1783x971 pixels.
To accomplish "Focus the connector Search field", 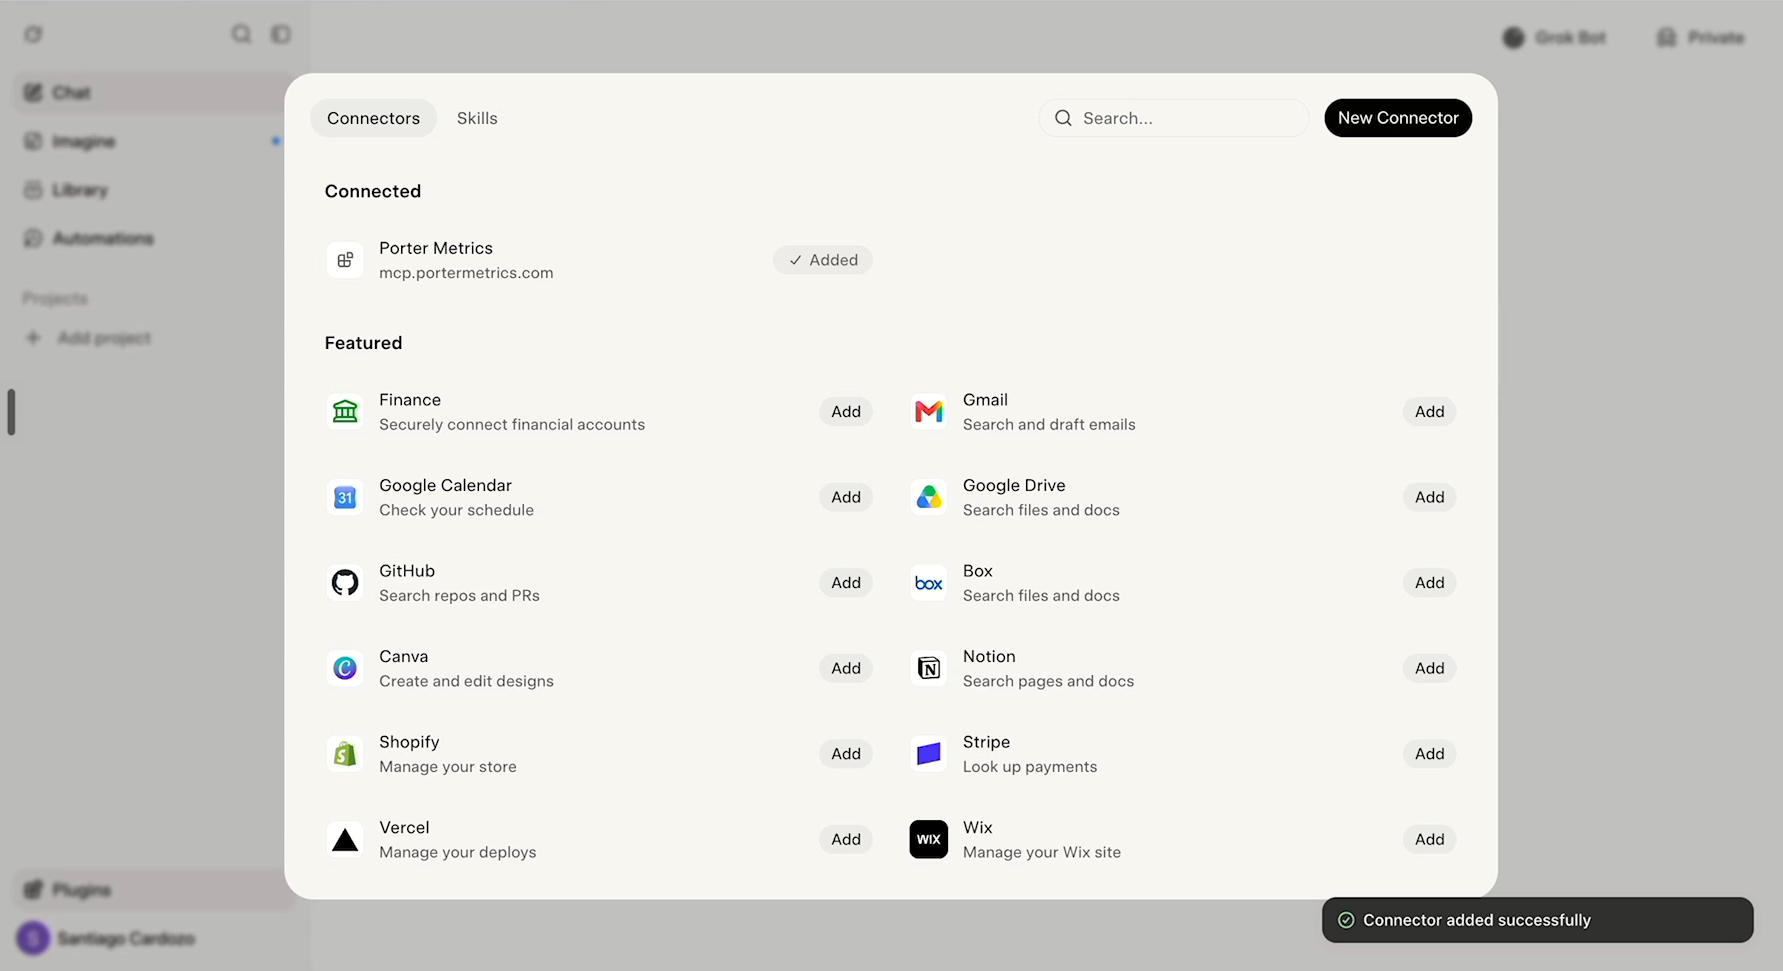I will (x=1174, y=118).
